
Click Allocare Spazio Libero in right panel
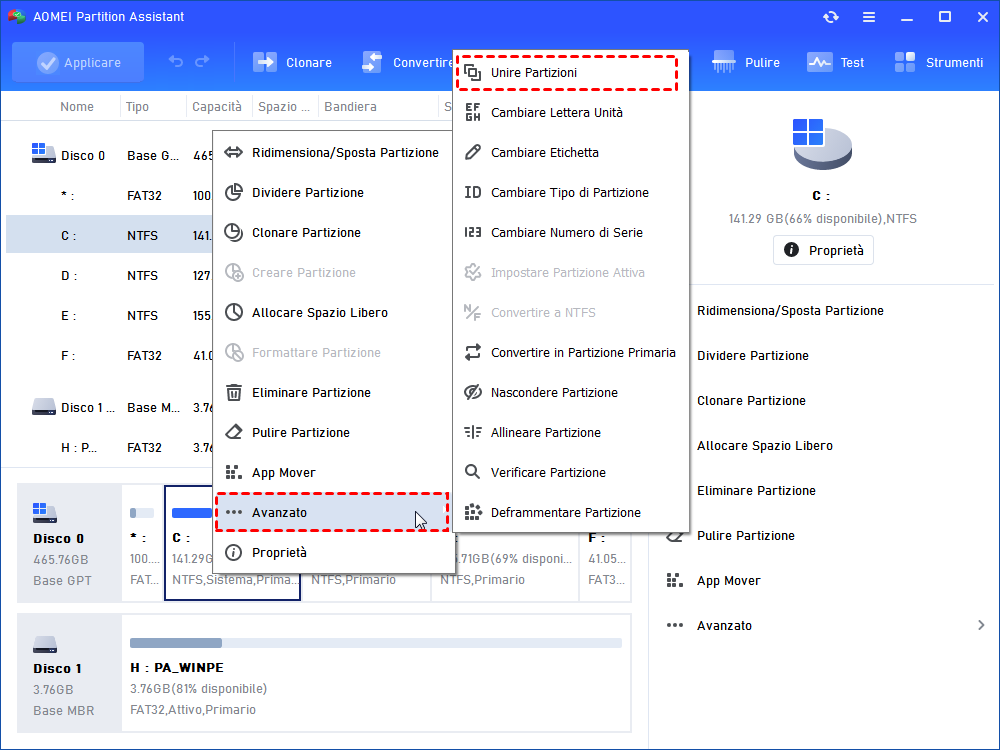pyautogui.click(x=765, y=446)
